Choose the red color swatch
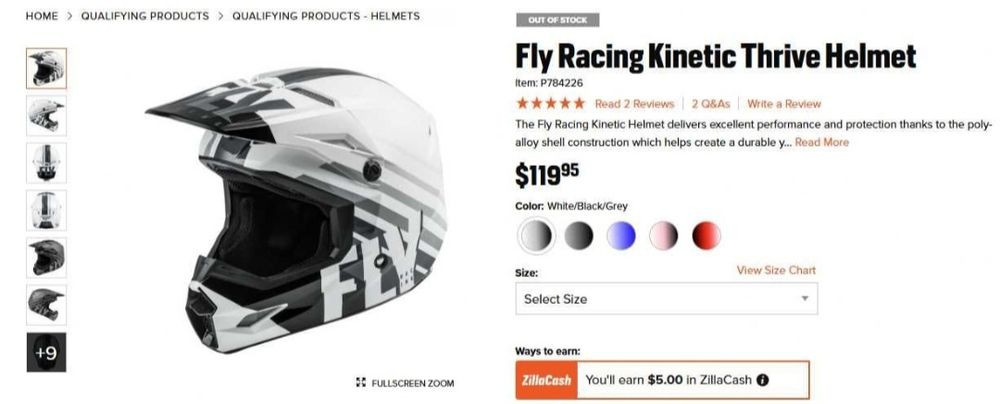 [706, 236]
